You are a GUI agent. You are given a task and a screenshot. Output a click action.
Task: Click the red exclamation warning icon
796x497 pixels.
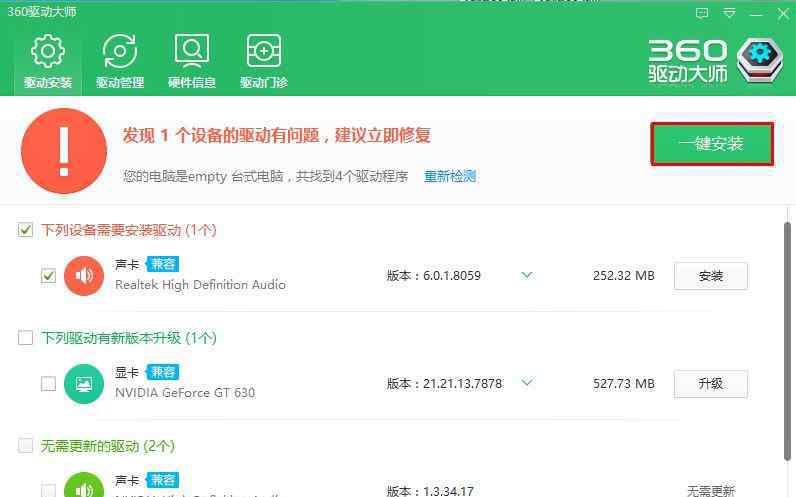[64, 151]
